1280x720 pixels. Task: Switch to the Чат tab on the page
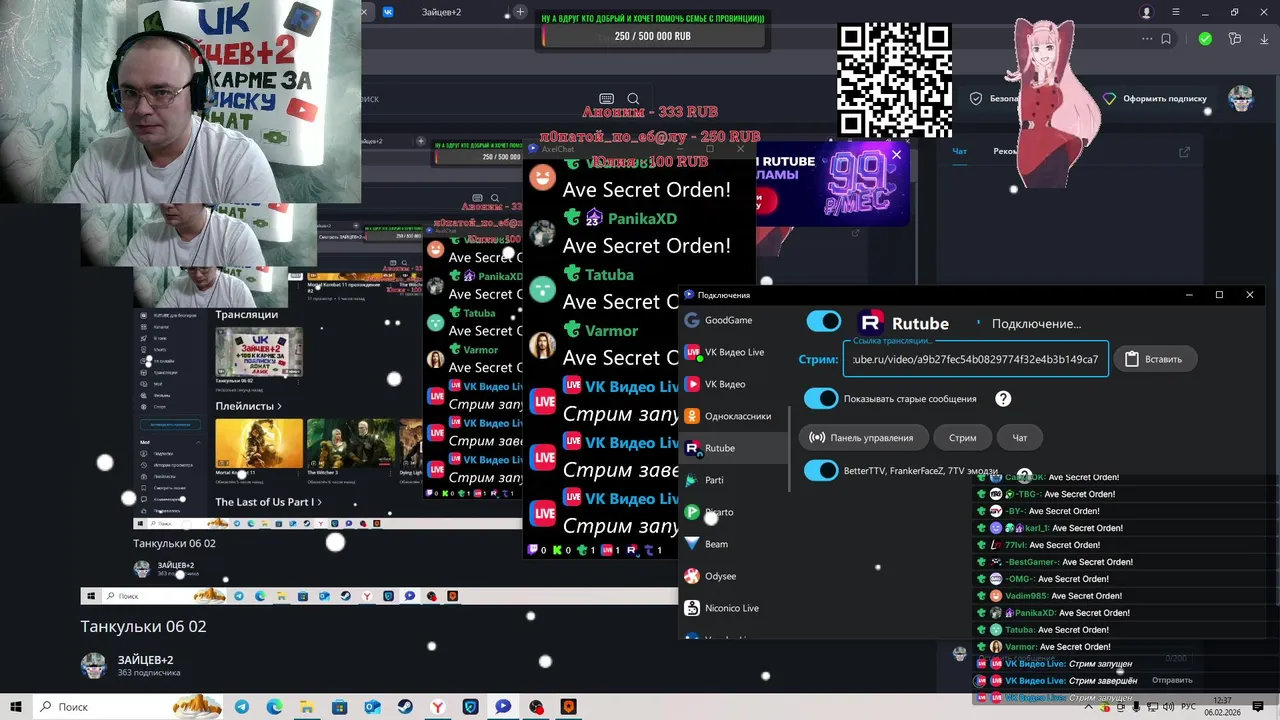[960, 152]
